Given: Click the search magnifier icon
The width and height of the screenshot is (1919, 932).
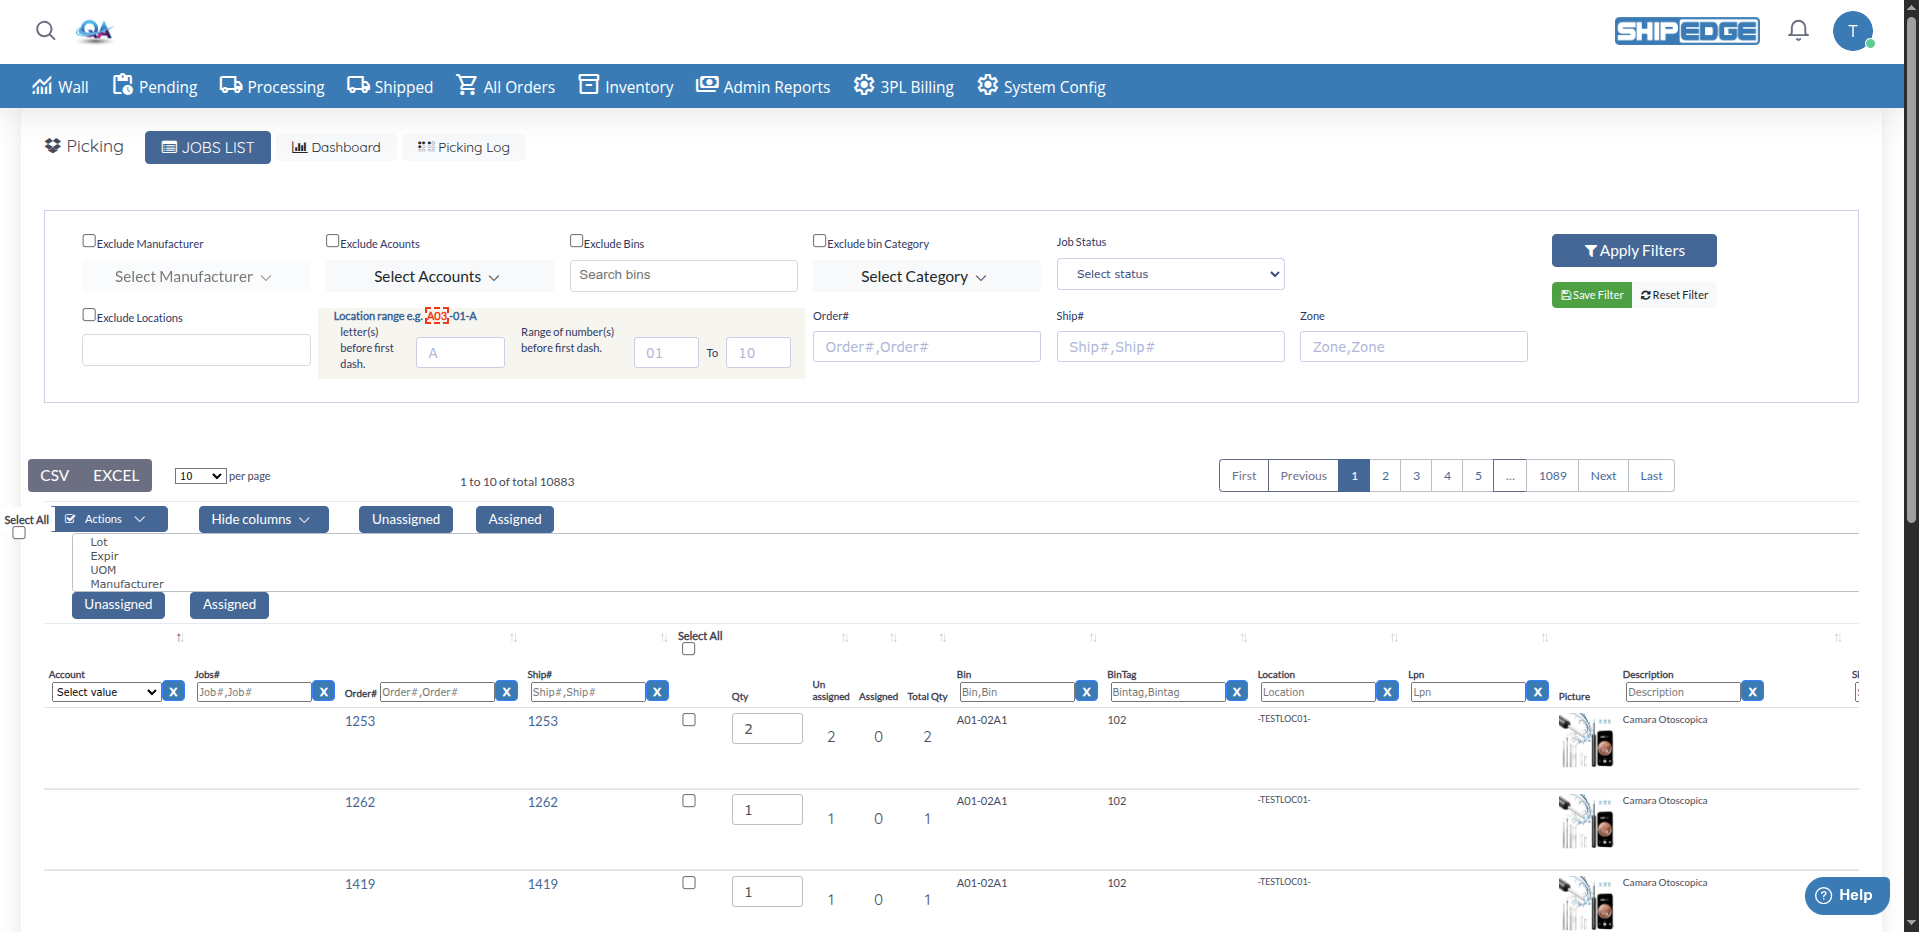Looking at the screenshot, I should pyautogui.click(x=45, y=30).
